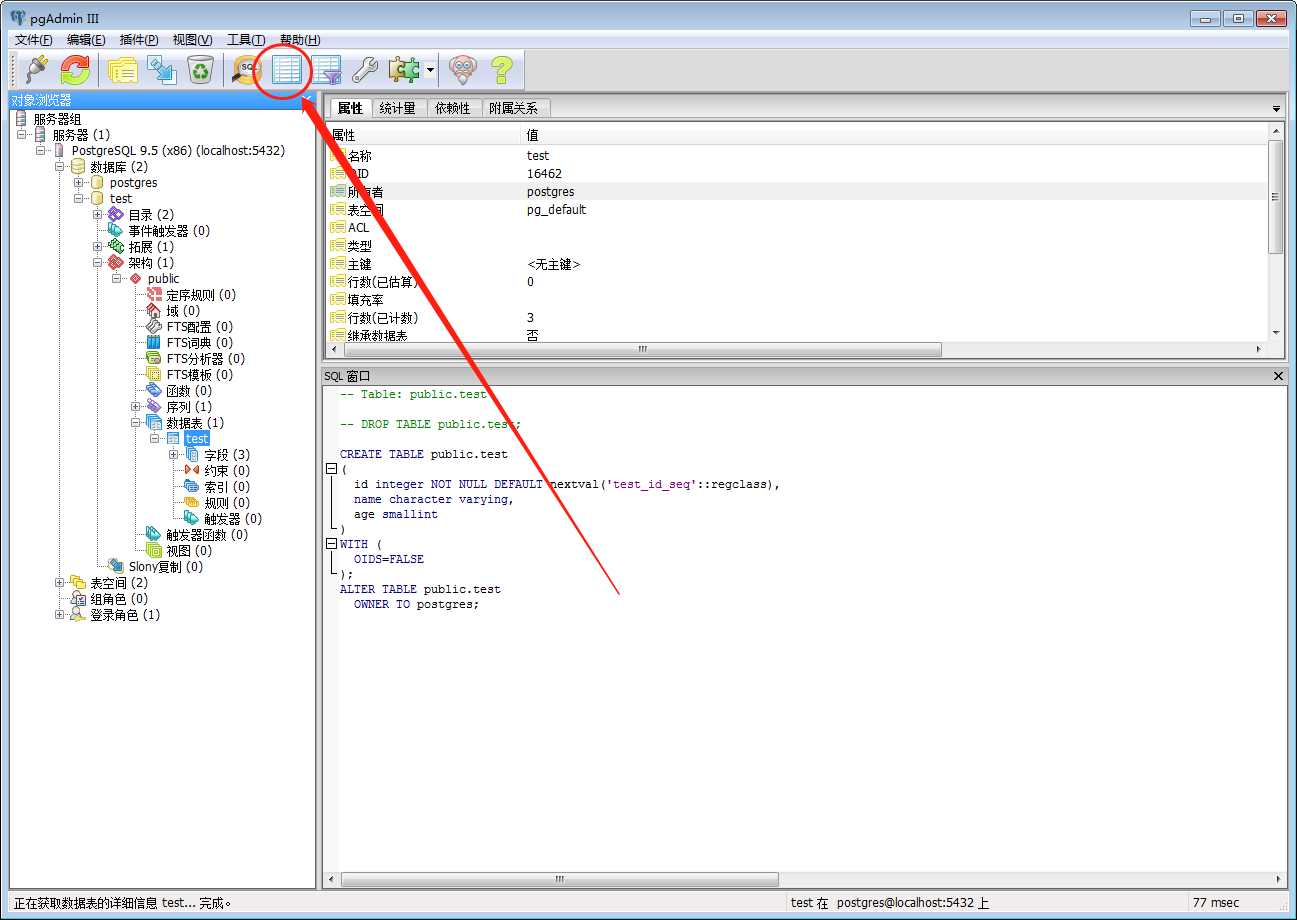Expand the 登录角色 (1) node

pos(60,615)
